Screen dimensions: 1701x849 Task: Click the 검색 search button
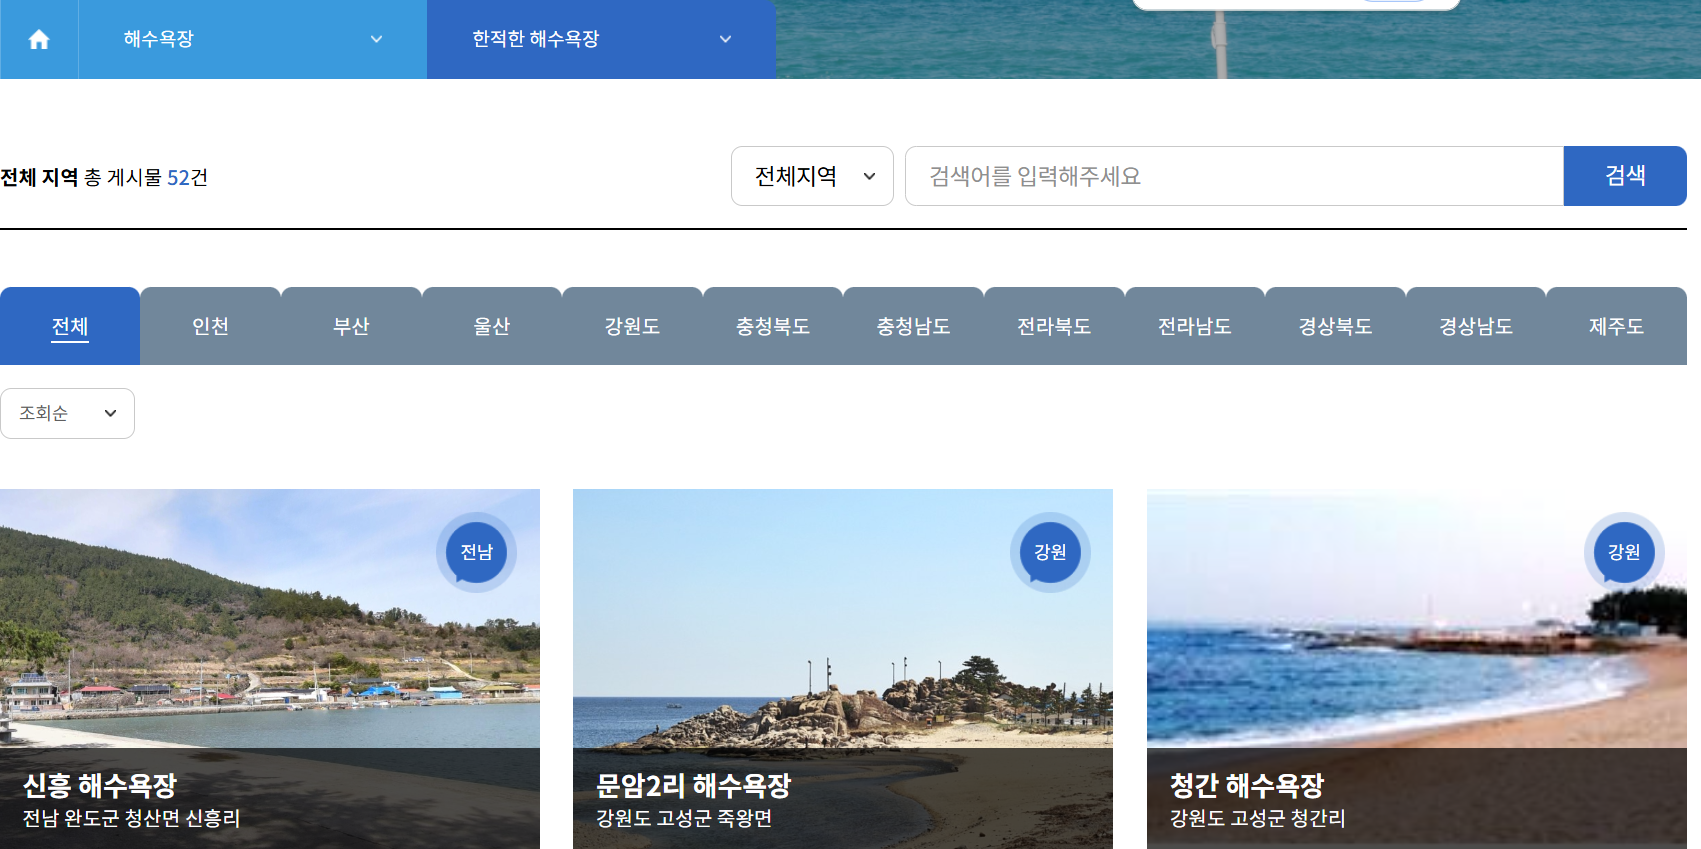click(x=1625, y=176)
